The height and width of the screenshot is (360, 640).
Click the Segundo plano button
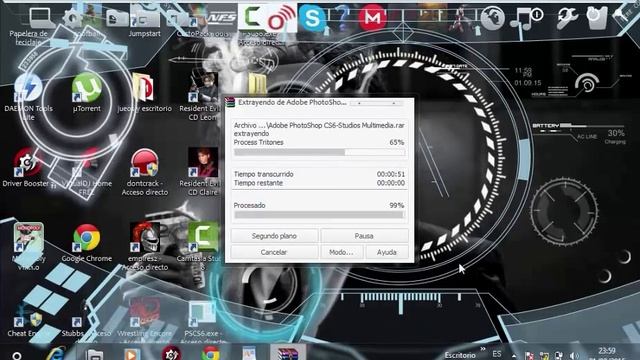click(274, 236)
